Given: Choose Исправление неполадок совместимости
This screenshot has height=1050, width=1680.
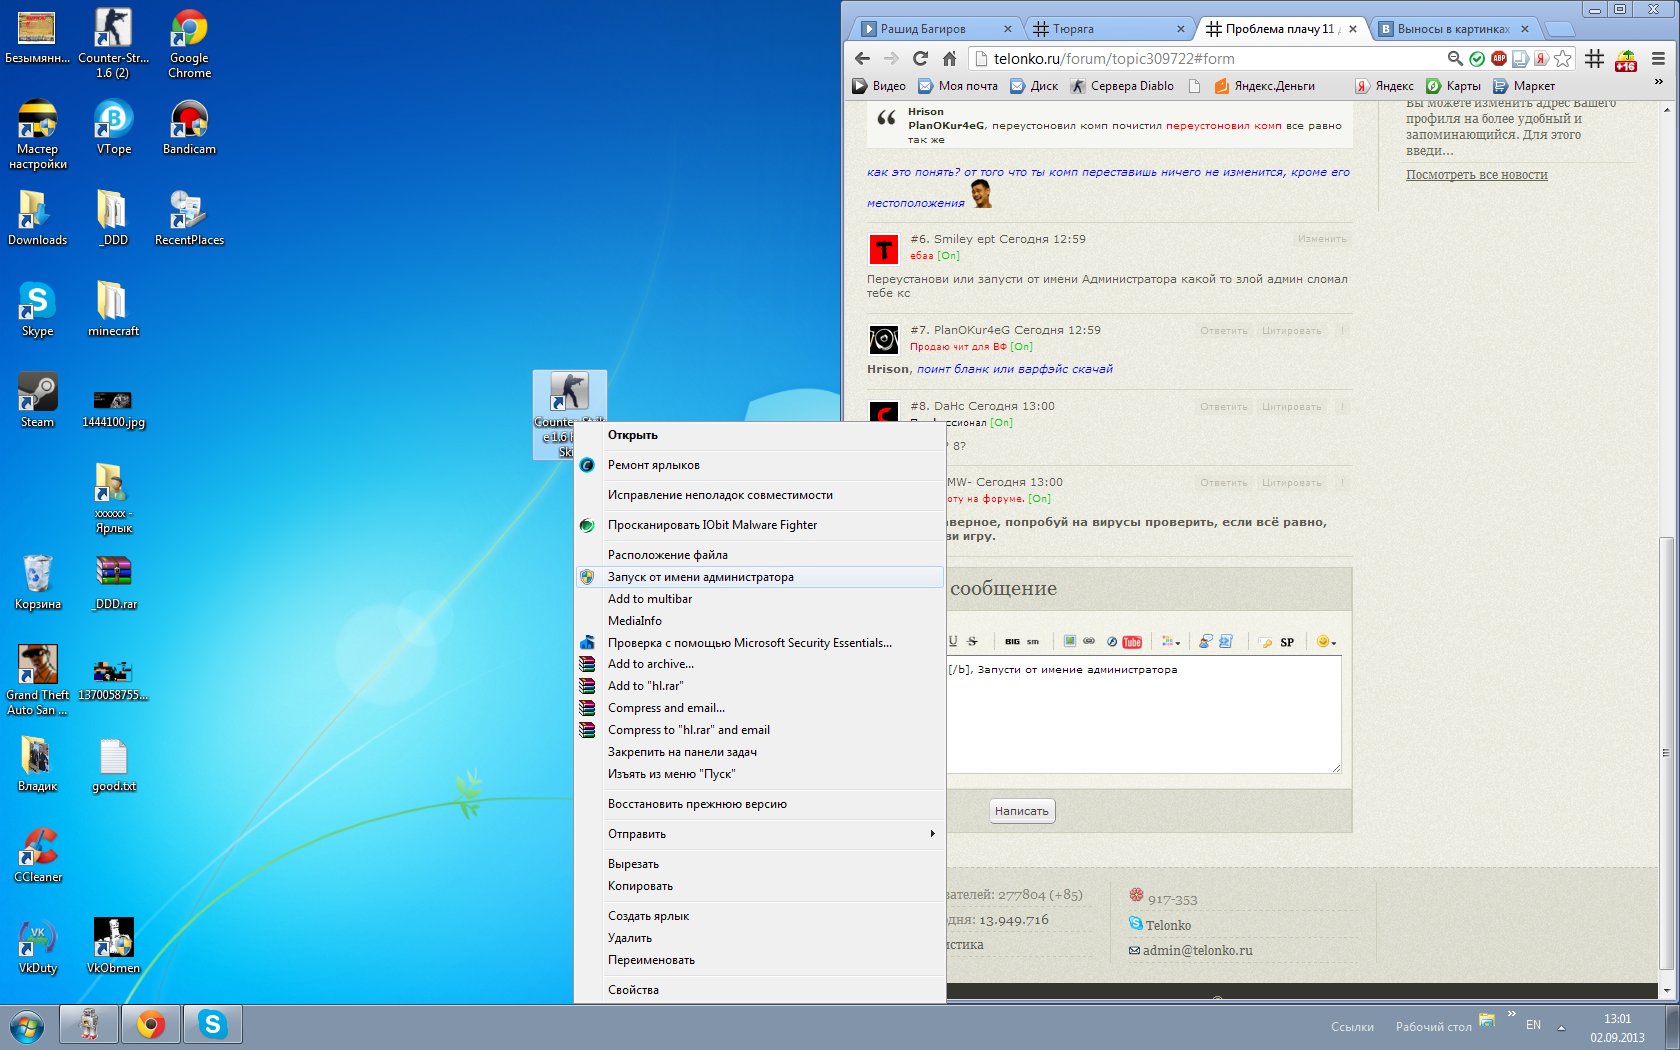Looking at the screenshot, I should click(x=760, y=495).
